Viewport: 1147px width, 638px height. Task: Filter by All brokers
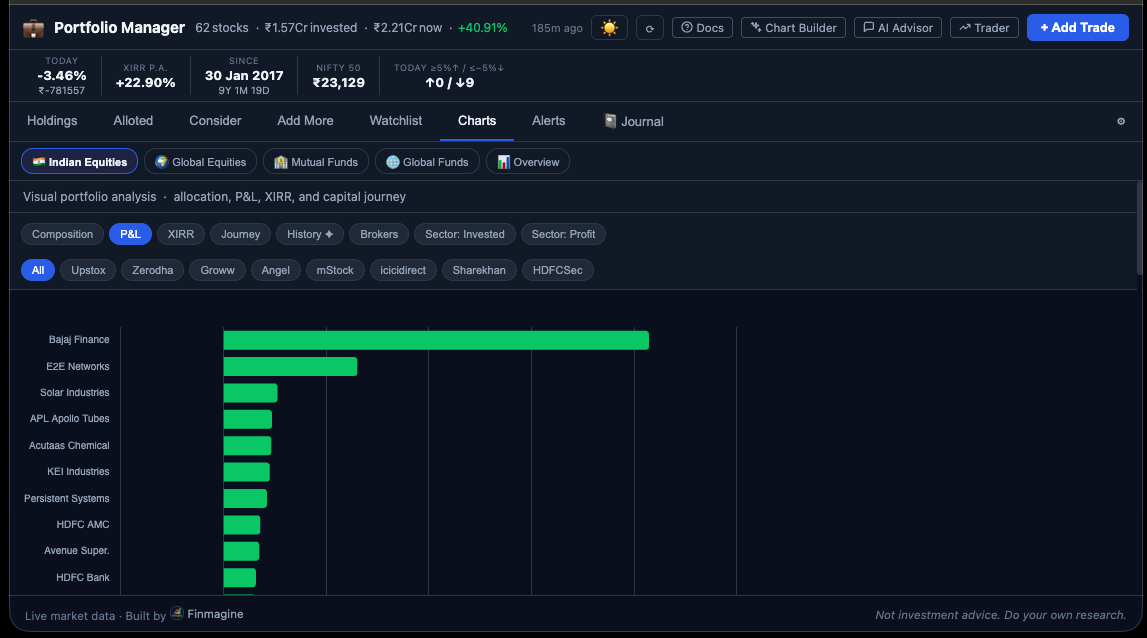point(38,270)
